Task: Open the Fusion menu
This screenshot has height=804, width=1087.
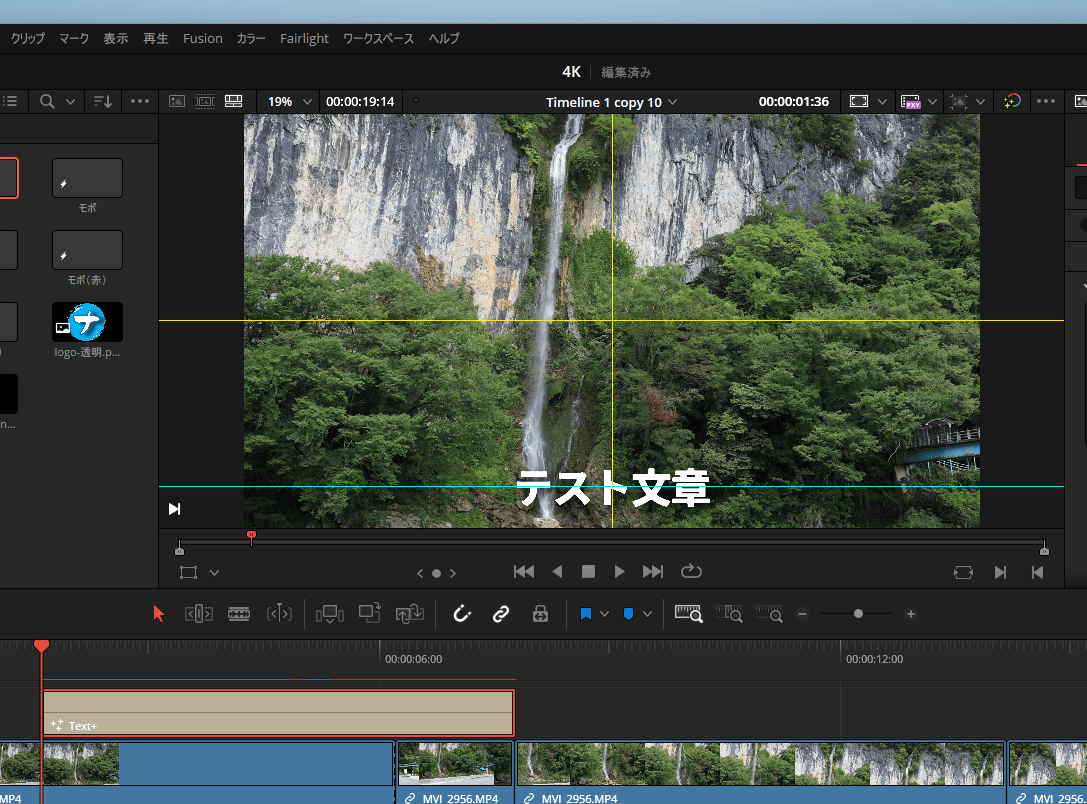Action: [202, 38]
